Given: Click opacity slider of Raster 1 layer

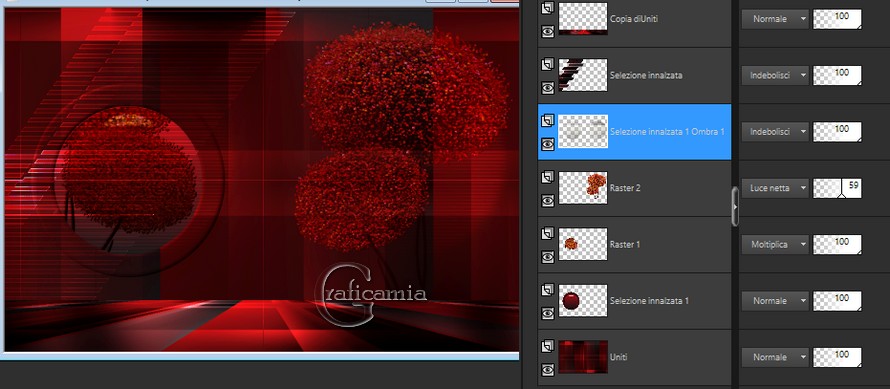Looking at the screenshot, I should click(x=837, y=244).
